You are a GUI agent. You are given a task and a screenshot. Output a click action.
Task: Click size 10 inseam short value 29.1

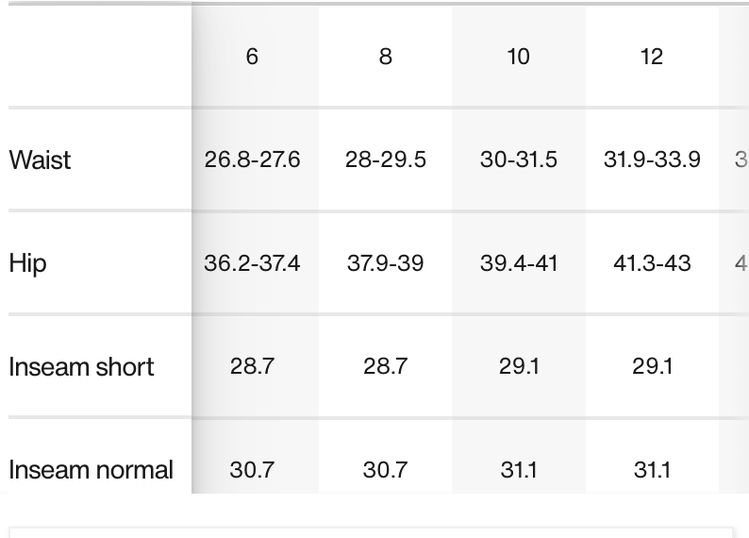tap(518, 367)
